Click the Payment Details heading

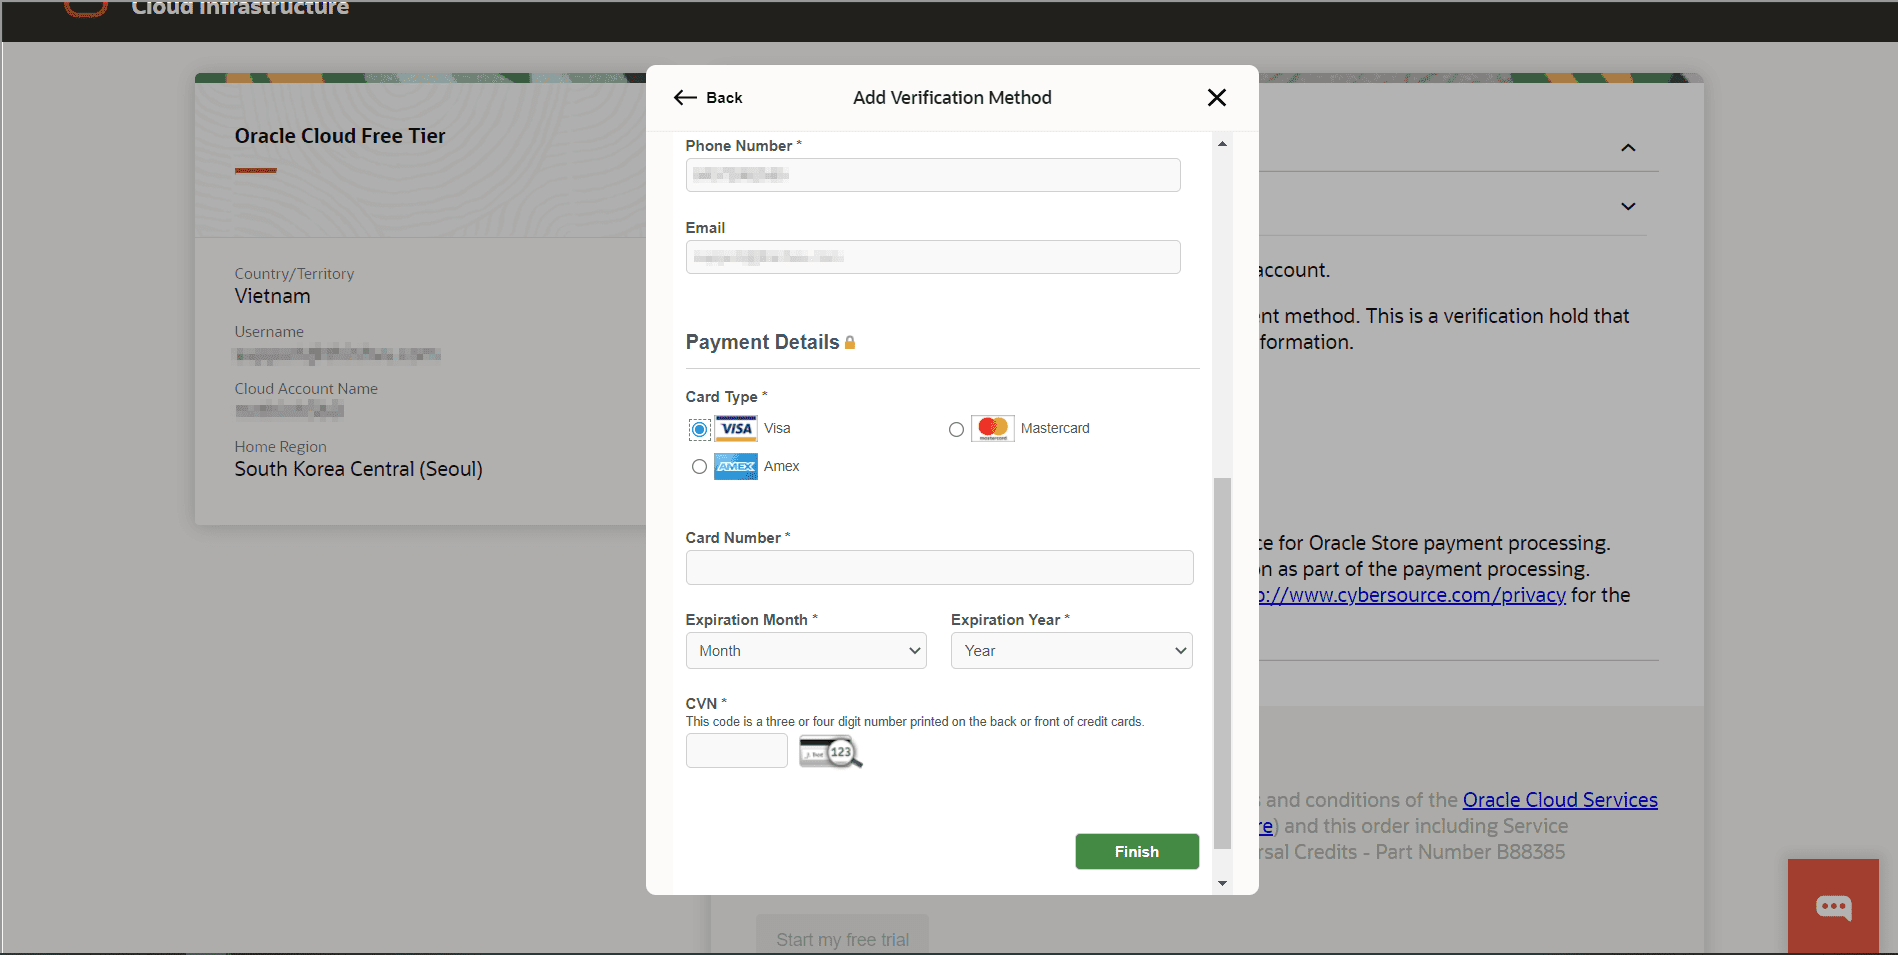click(x=762, y=342)
